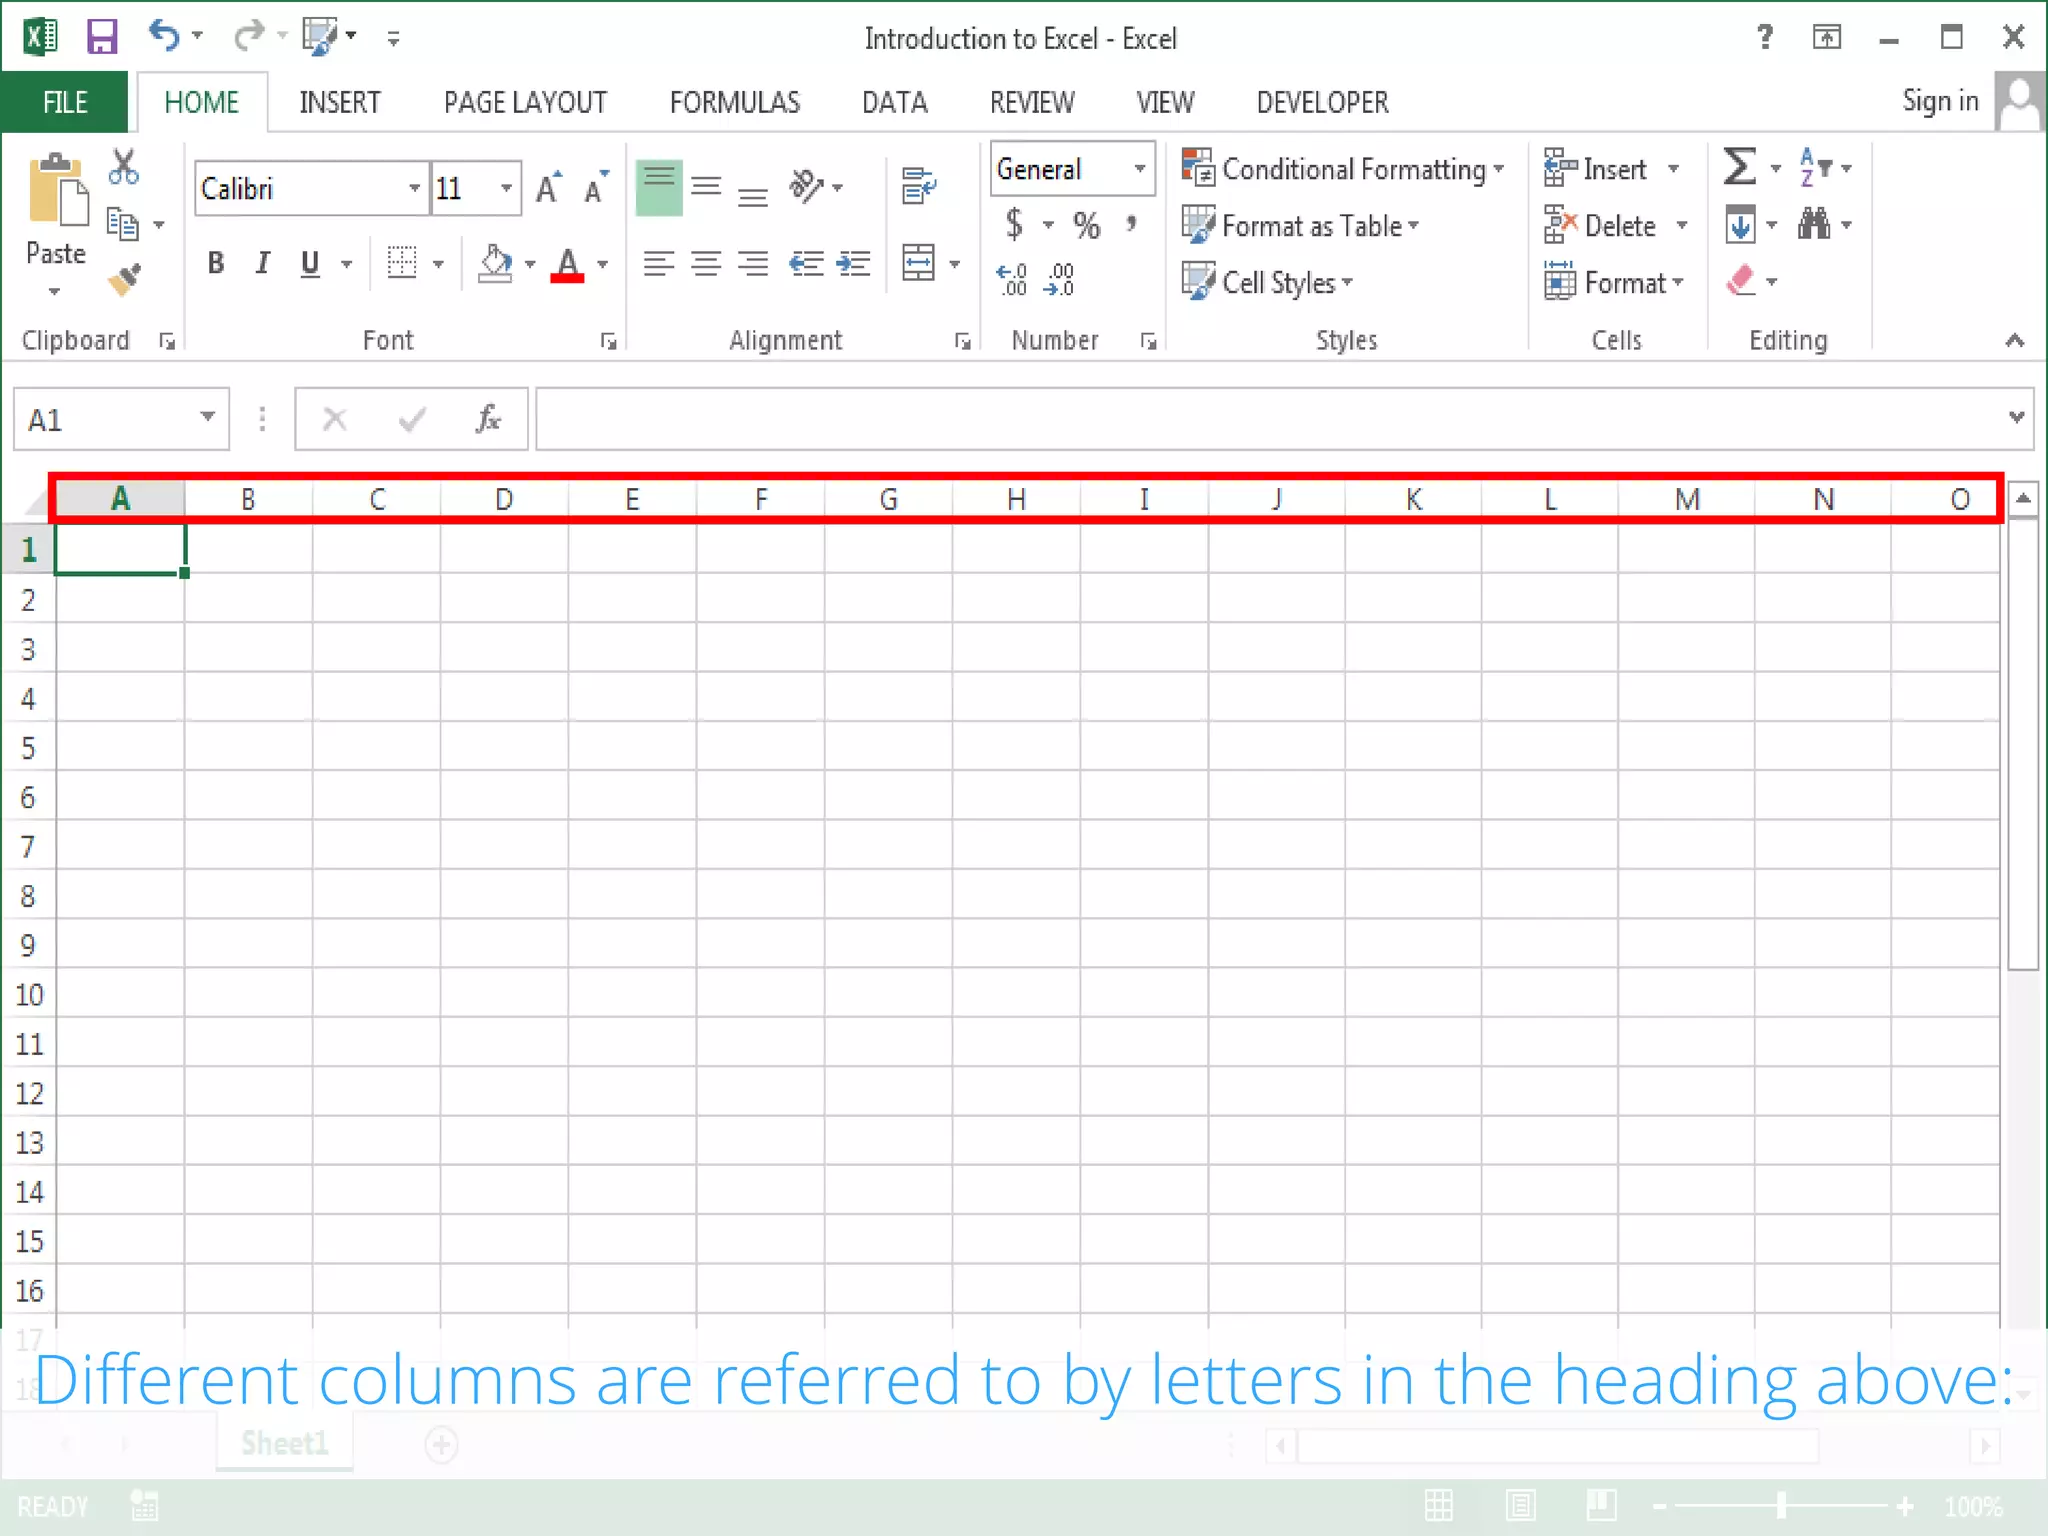Viewport: 2048px width, 1536px height.
Task: Apply Accounting dollar format
Action: click(1014, 224)
